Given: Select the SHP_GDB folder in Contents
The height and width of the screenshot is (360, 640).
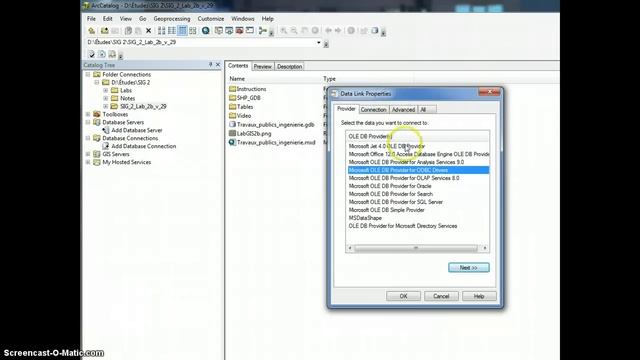Looking at the screenshot, I should (244, 98).
